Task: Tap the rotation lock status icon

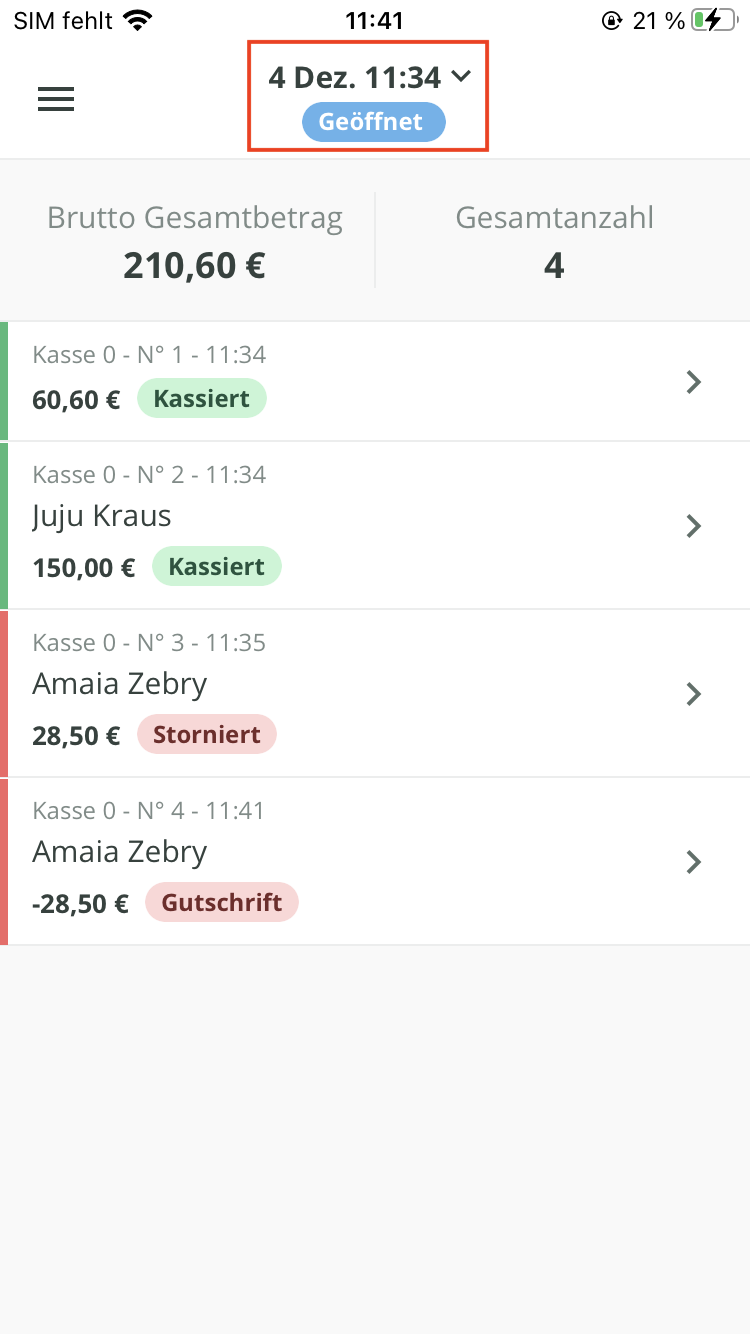Action: 611,20
